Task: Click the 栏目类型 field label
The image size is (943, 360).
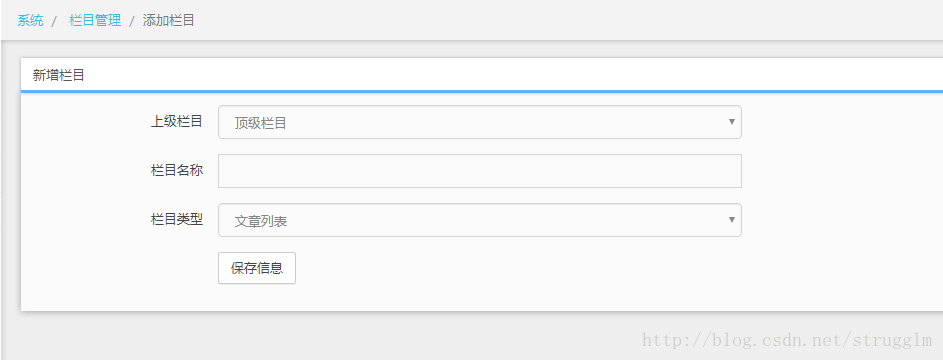Action: tap(176, 219)
